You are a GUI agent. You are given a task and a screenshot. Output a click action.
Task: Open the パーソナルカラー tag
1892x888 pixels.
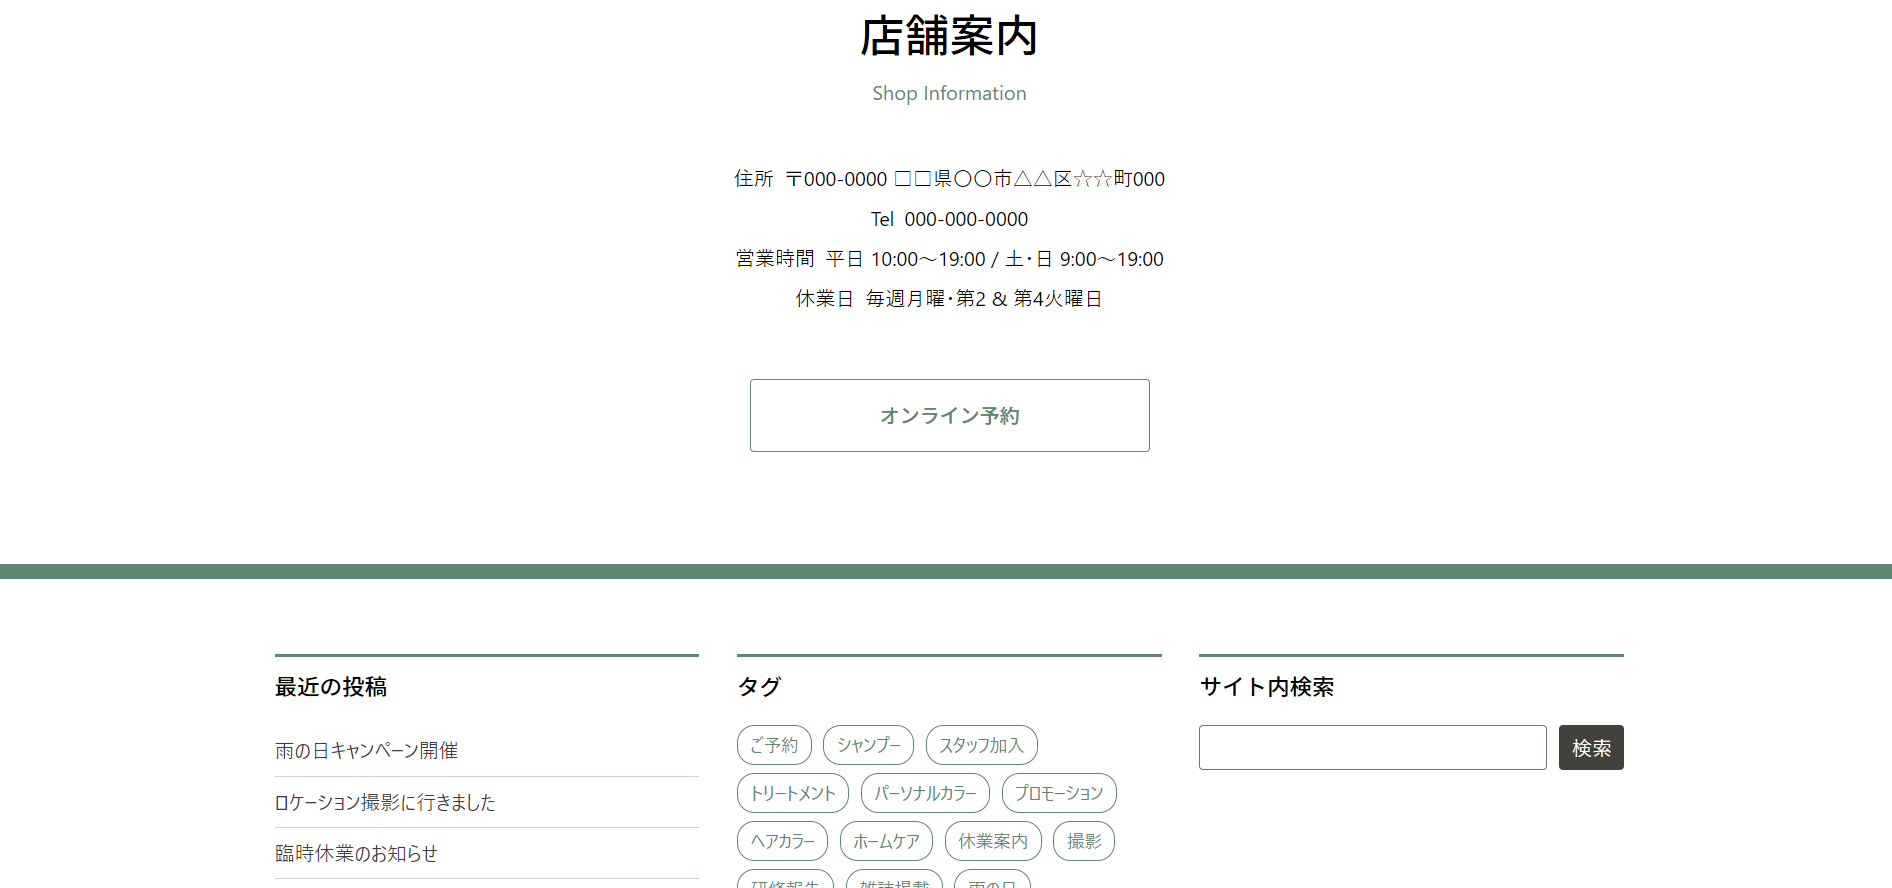tap(925, 793)
